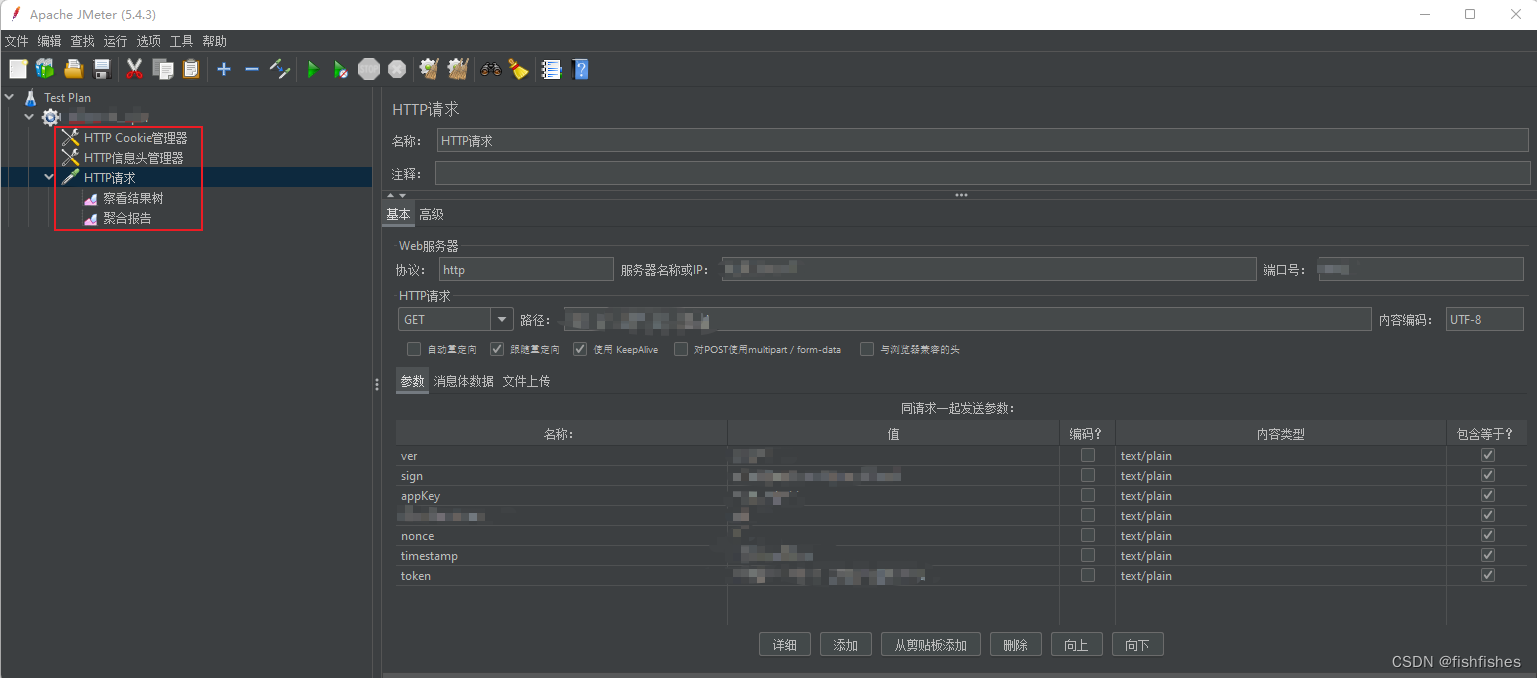Open the 运行 menu
This screenshot has height=678, width=1537.
point(116,41)
